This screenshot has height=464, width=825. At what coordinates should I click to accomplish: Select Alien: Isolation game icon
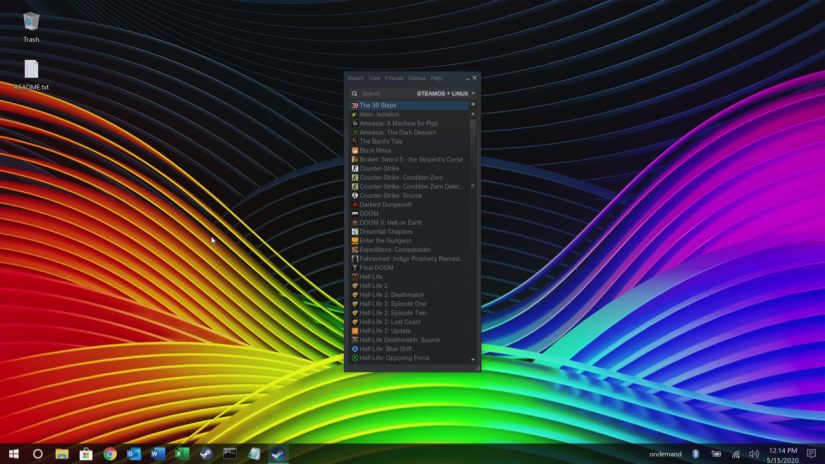click(354, 114)
